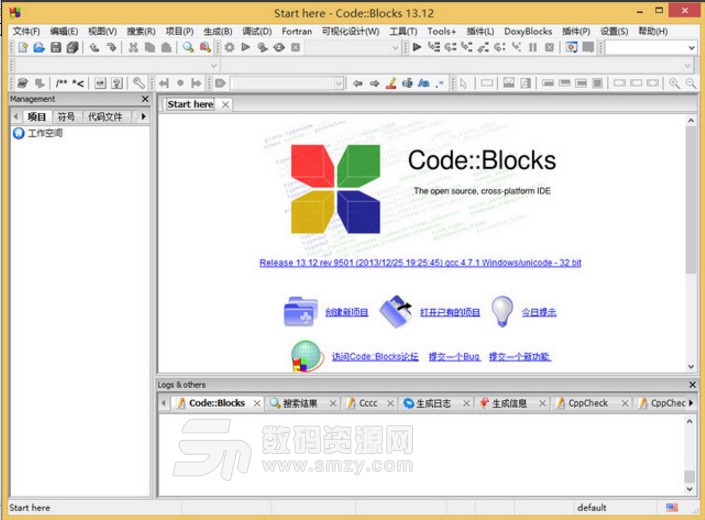Click the highlight marker pen icon

[x=391, y=83]
